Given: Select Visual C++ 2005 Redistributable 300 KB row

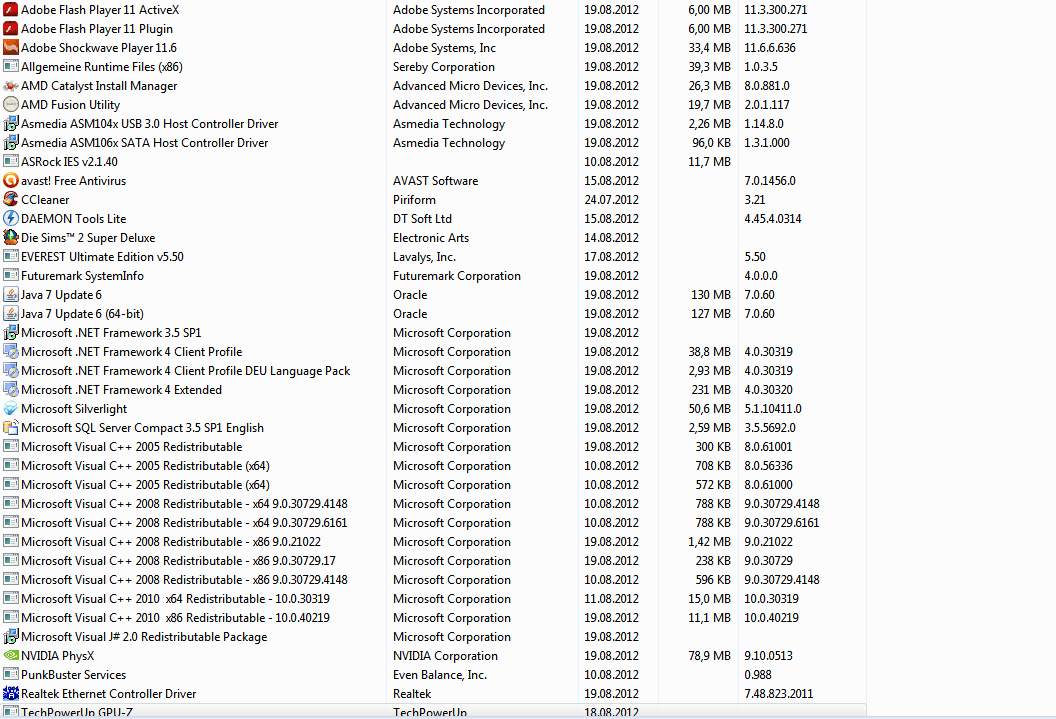Looking at the screenshot, I should point(433,446).
